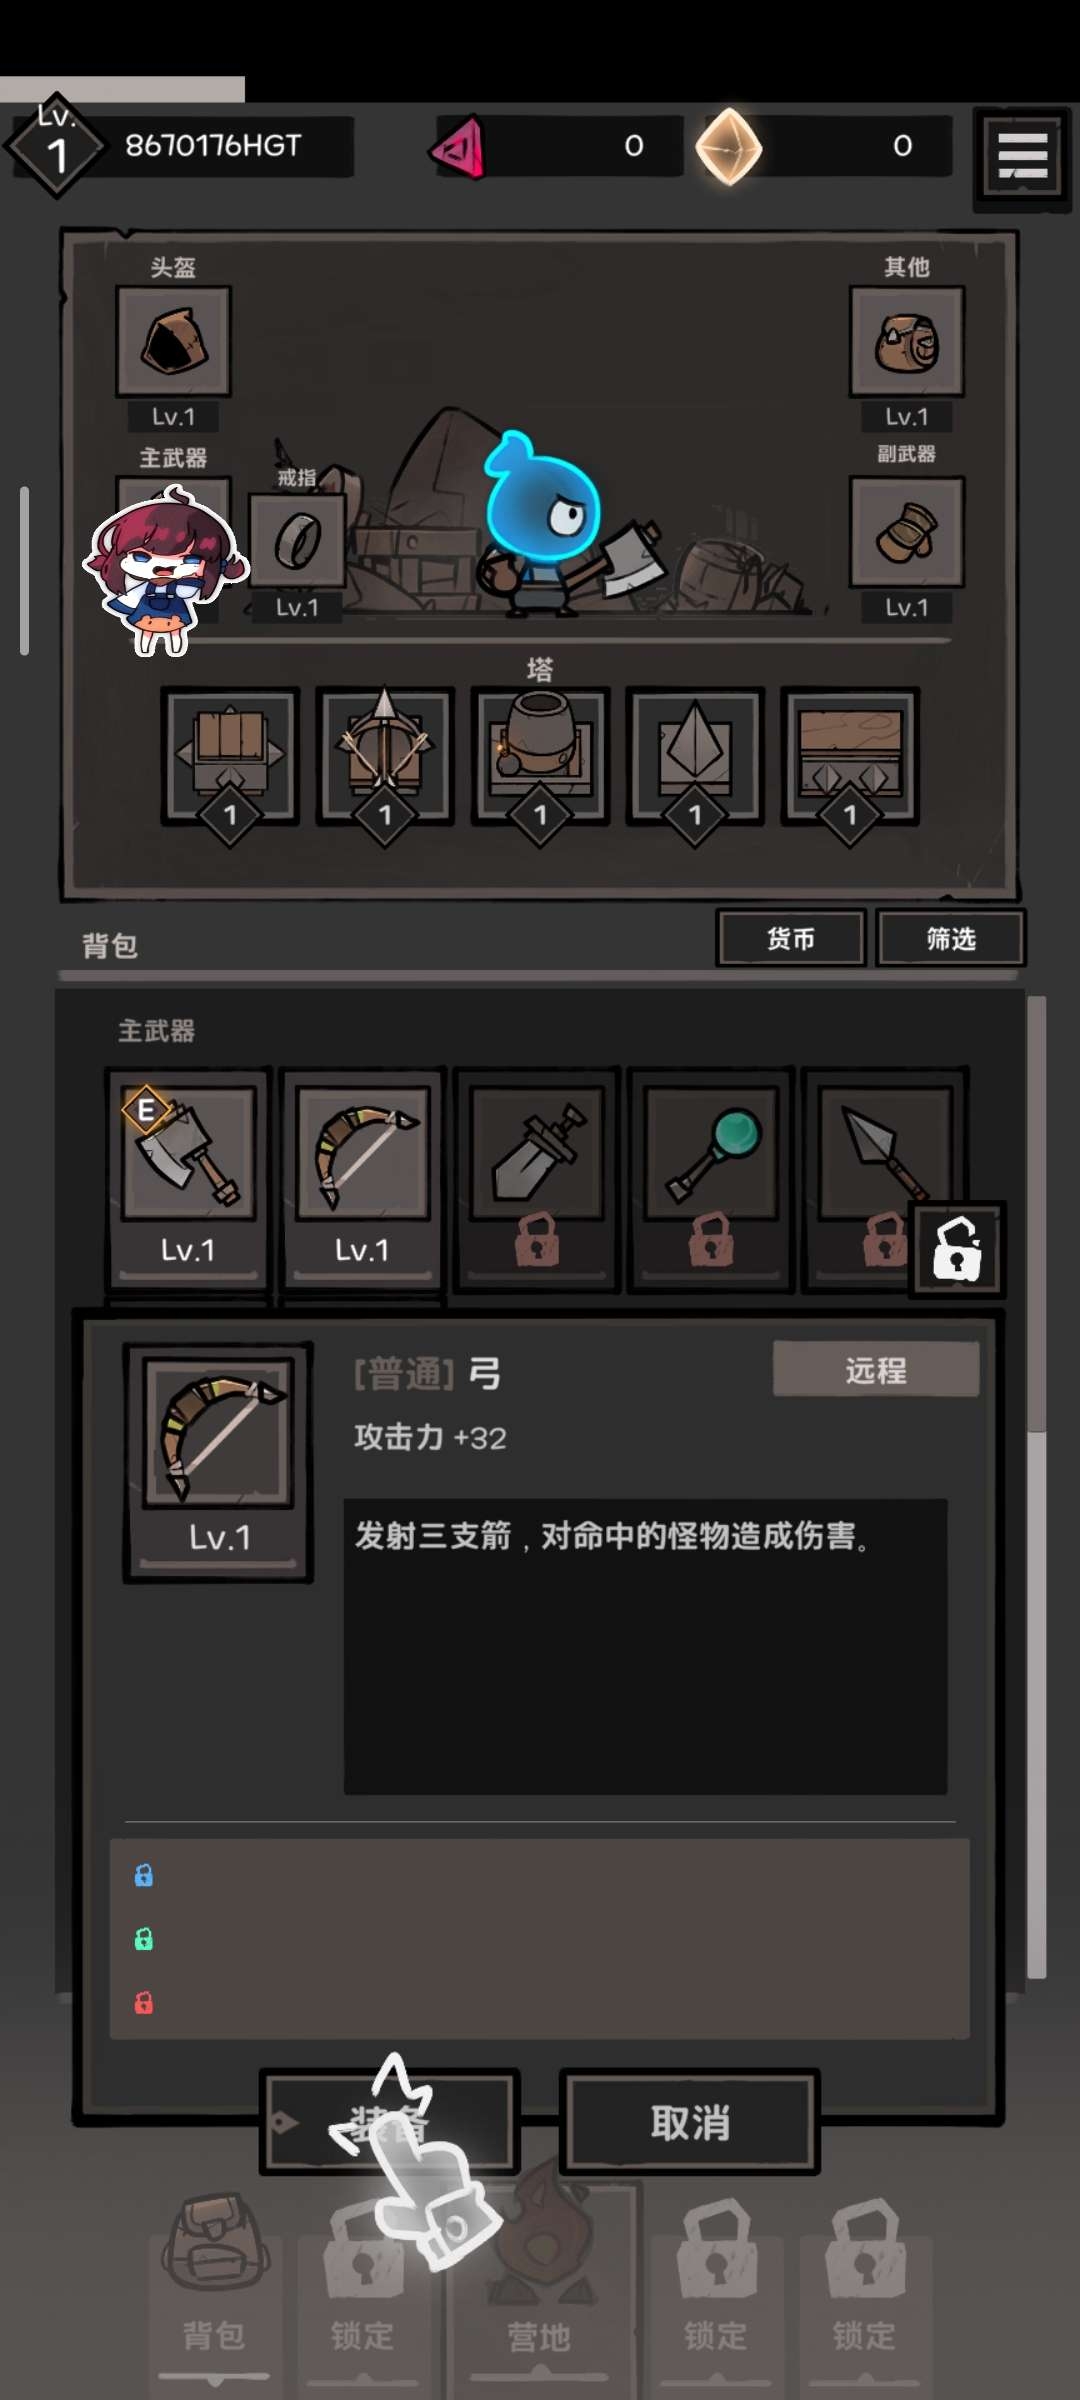Image resolution: width=1080 pixels, height=2400 pixels.
Task: Toggle the white unlock padlock button
Action: 957,1250
